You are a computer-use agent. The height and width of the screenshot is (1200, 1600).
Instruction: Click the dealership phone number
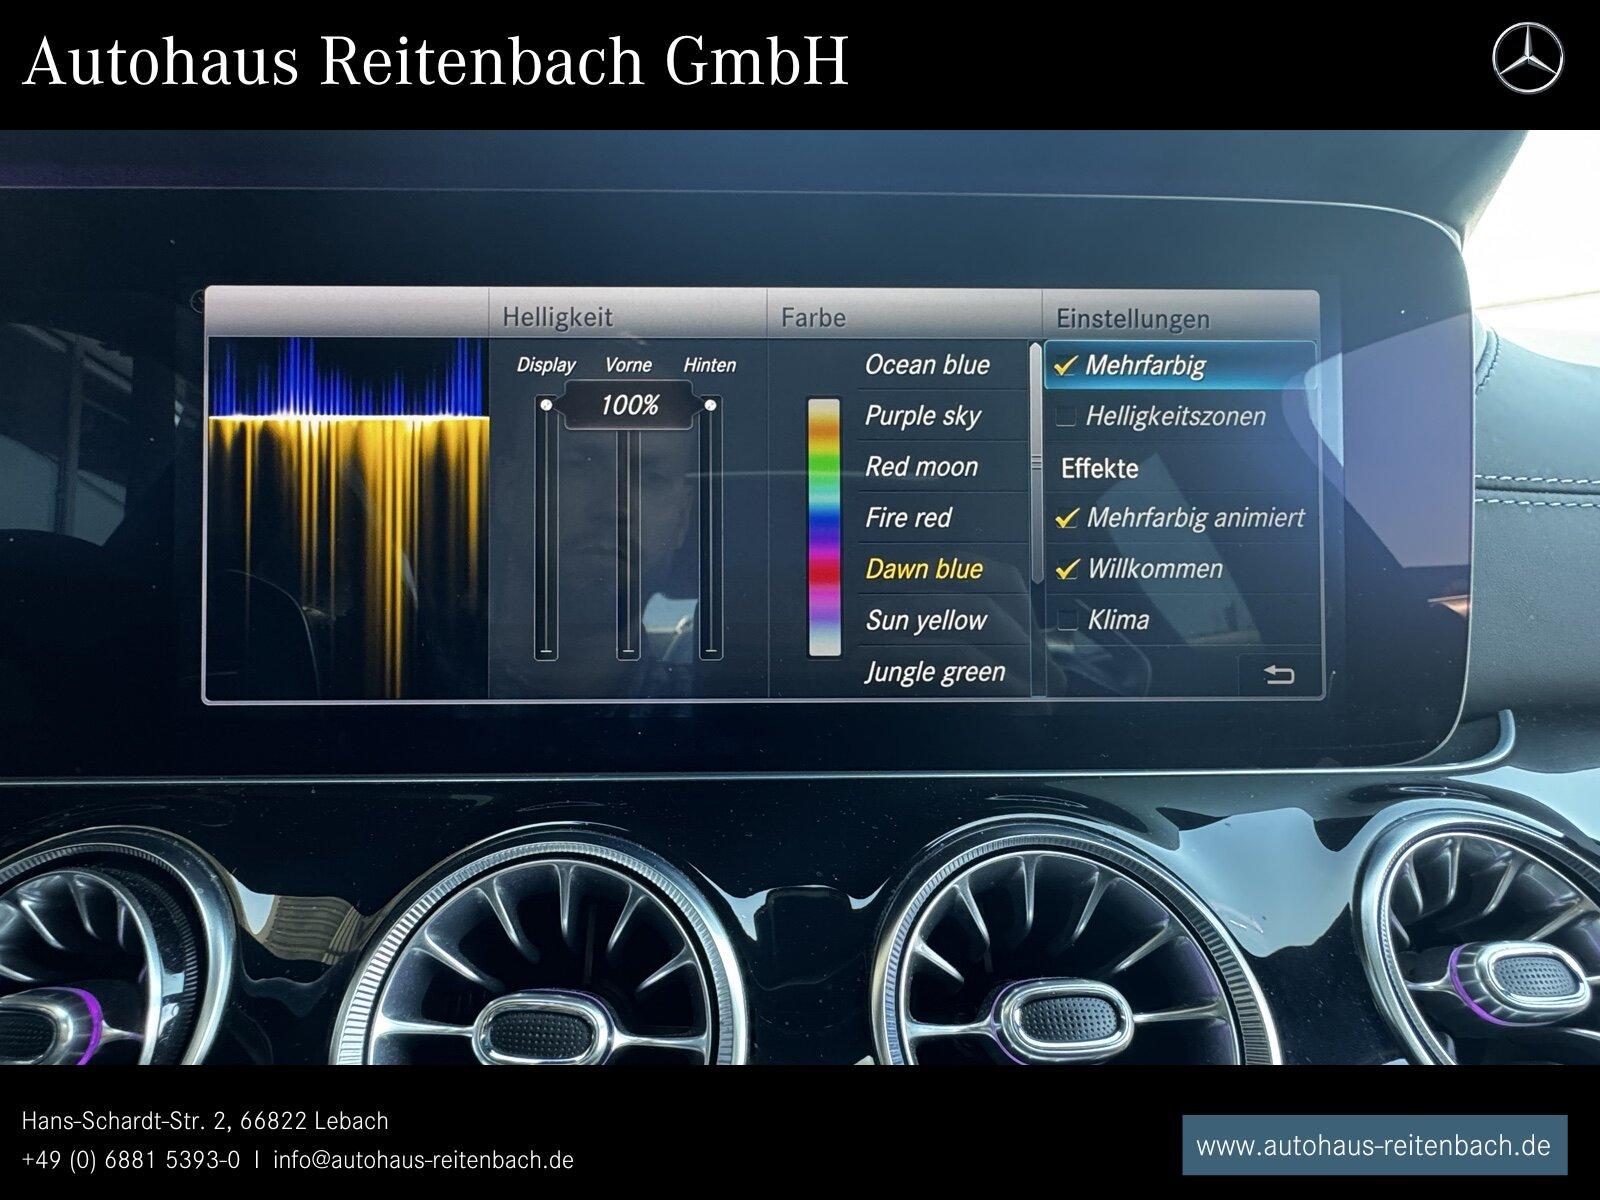tap(131, 1160)
